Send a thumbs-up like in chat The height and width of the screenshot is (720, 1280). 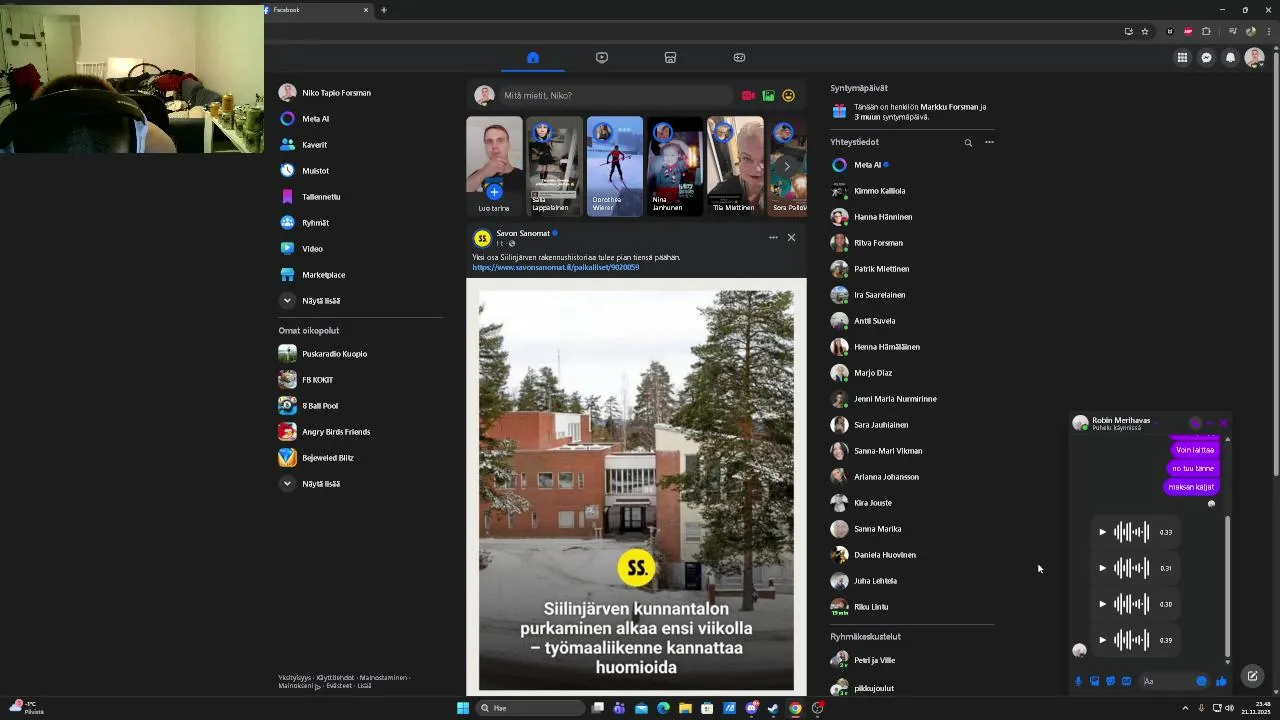[1221, 681]
